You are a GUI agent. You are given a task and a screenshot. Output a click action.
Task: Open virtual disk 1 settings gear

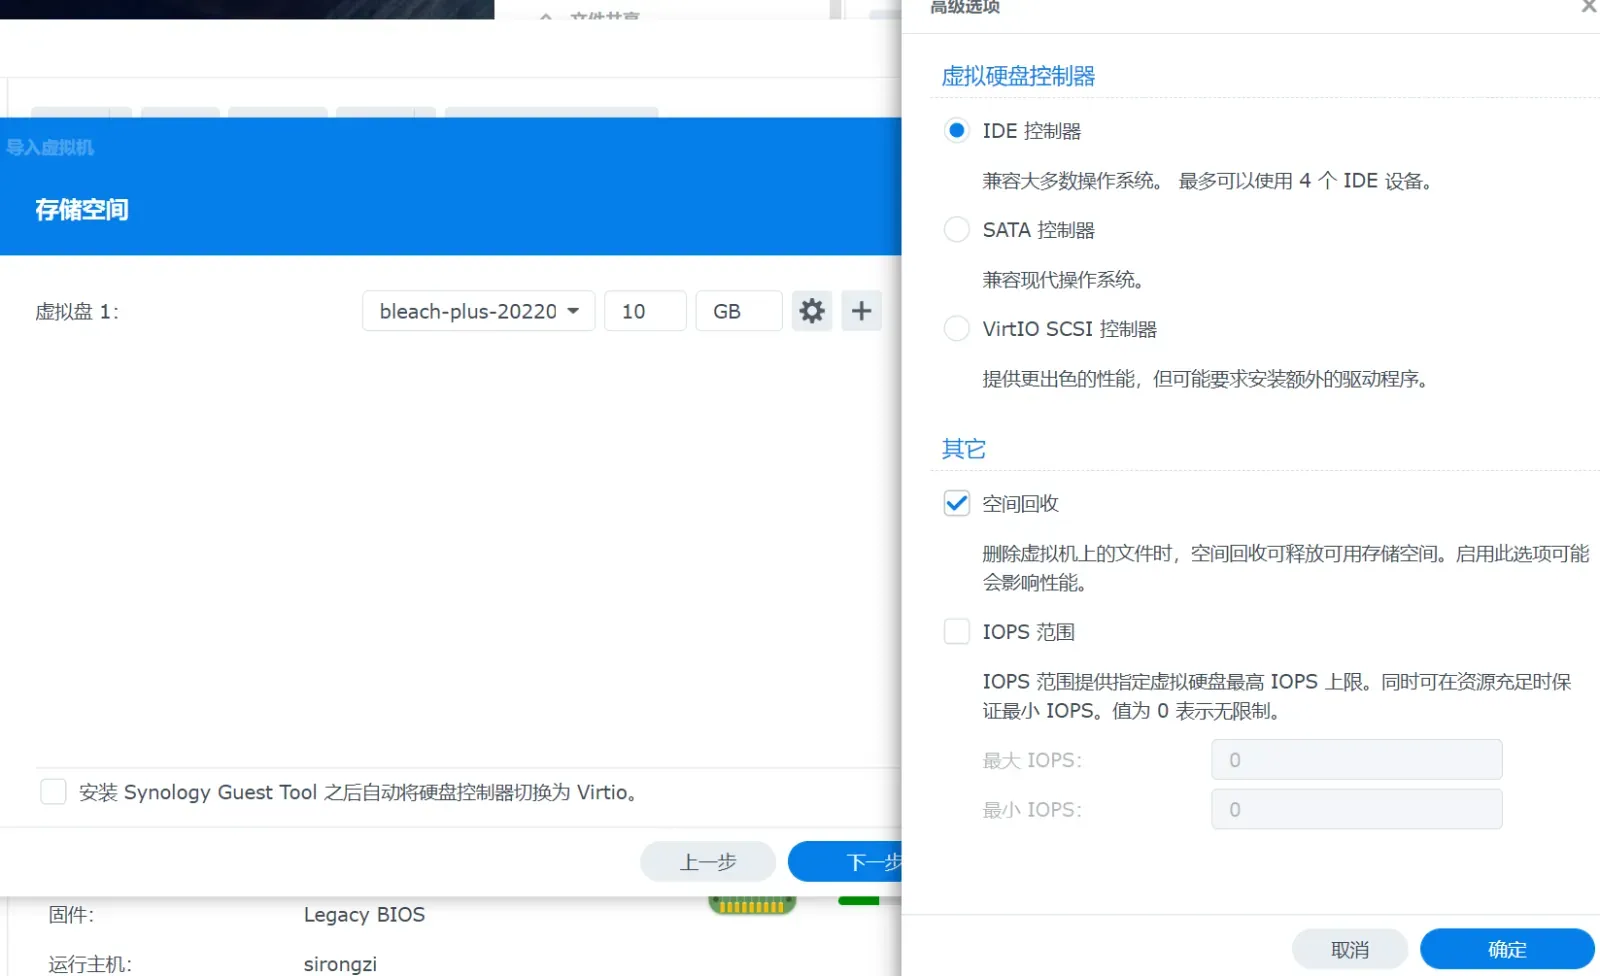click(x=812, y=311)
